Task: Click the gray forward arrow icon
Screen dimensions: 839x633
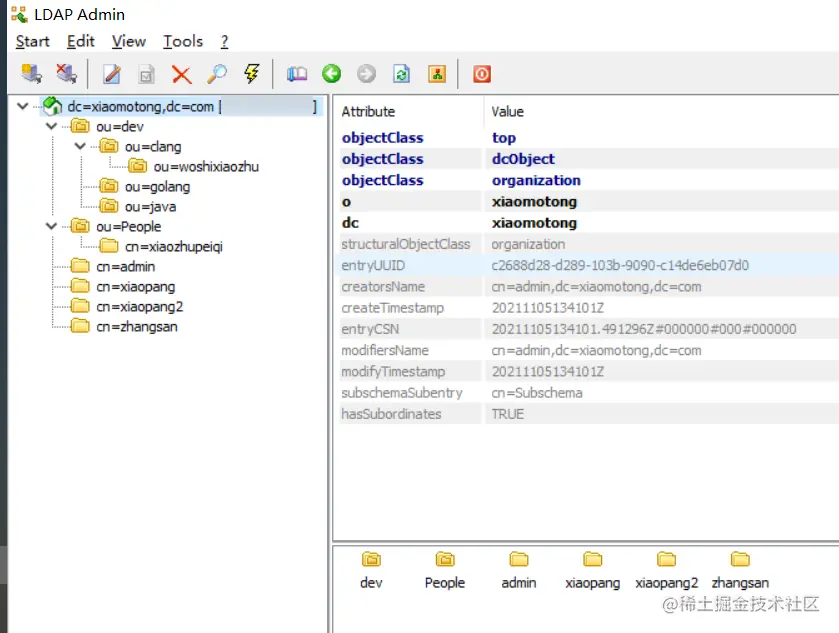Action: click(367, 73)
